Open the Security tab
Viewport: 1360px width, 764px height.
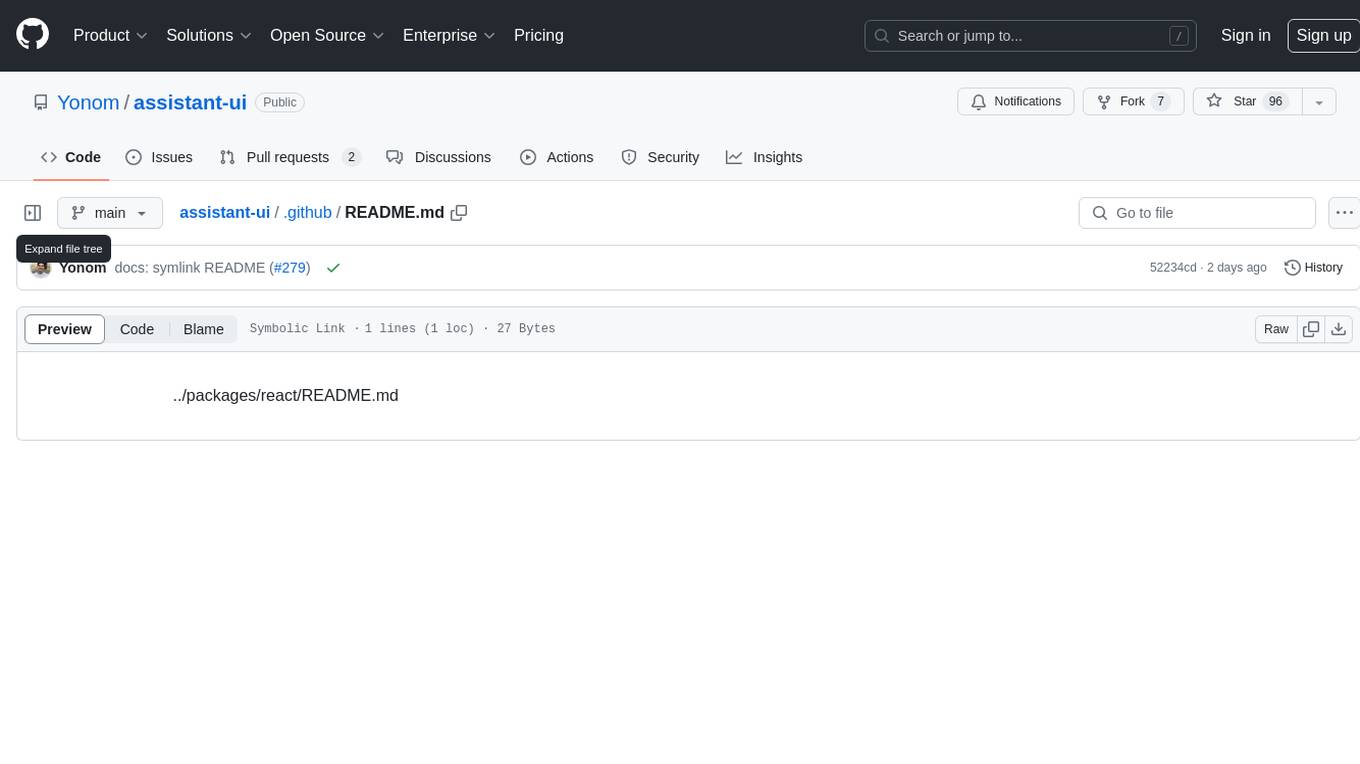[x=660, y=157]
